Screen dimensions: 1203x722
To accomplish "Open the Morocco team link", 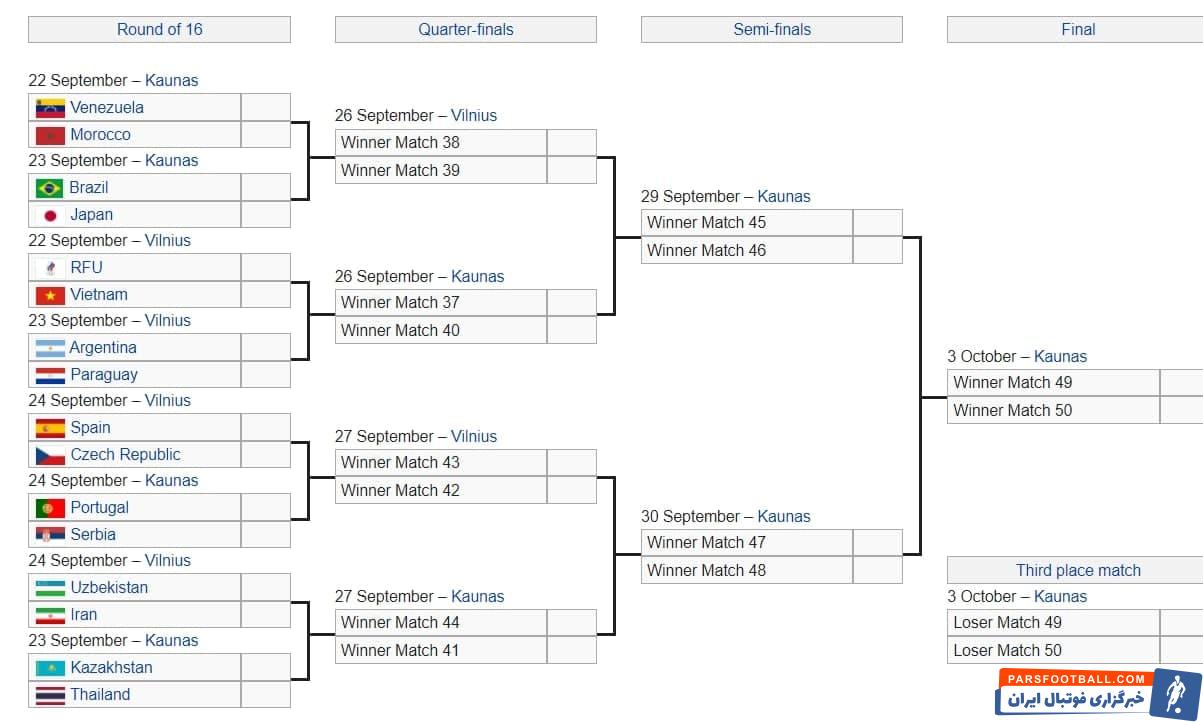I will 100,135.
